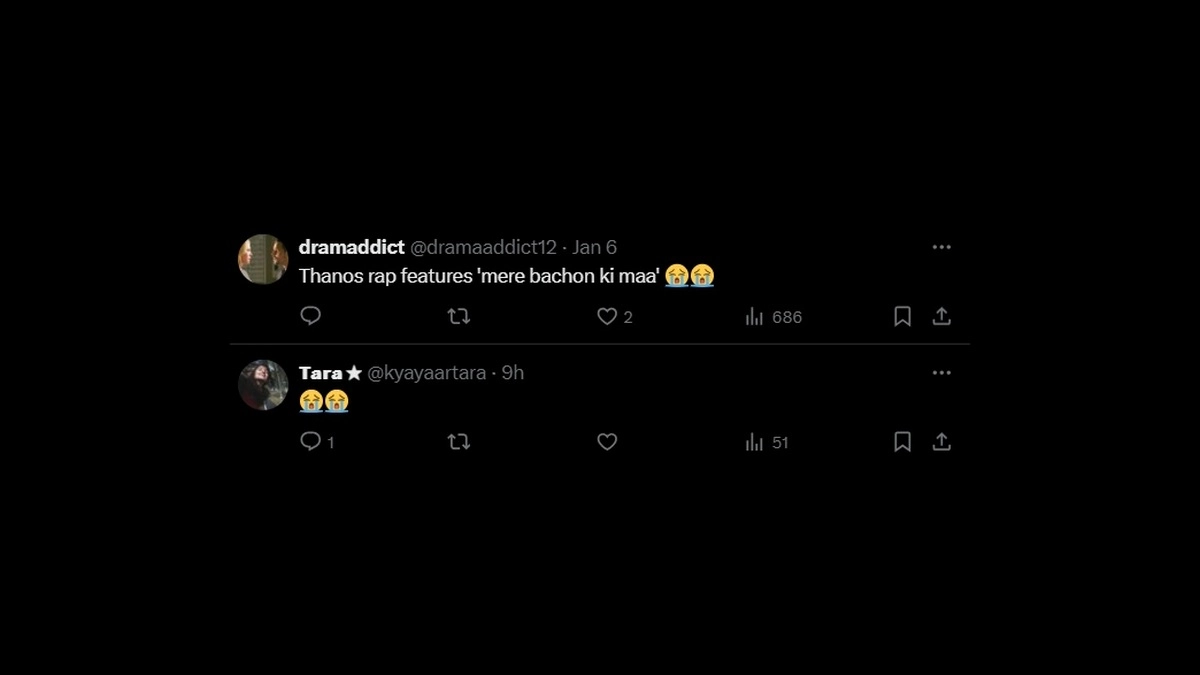
Task: Reply to Tara's crying emoji tweet
Action: tap(311, 441)
